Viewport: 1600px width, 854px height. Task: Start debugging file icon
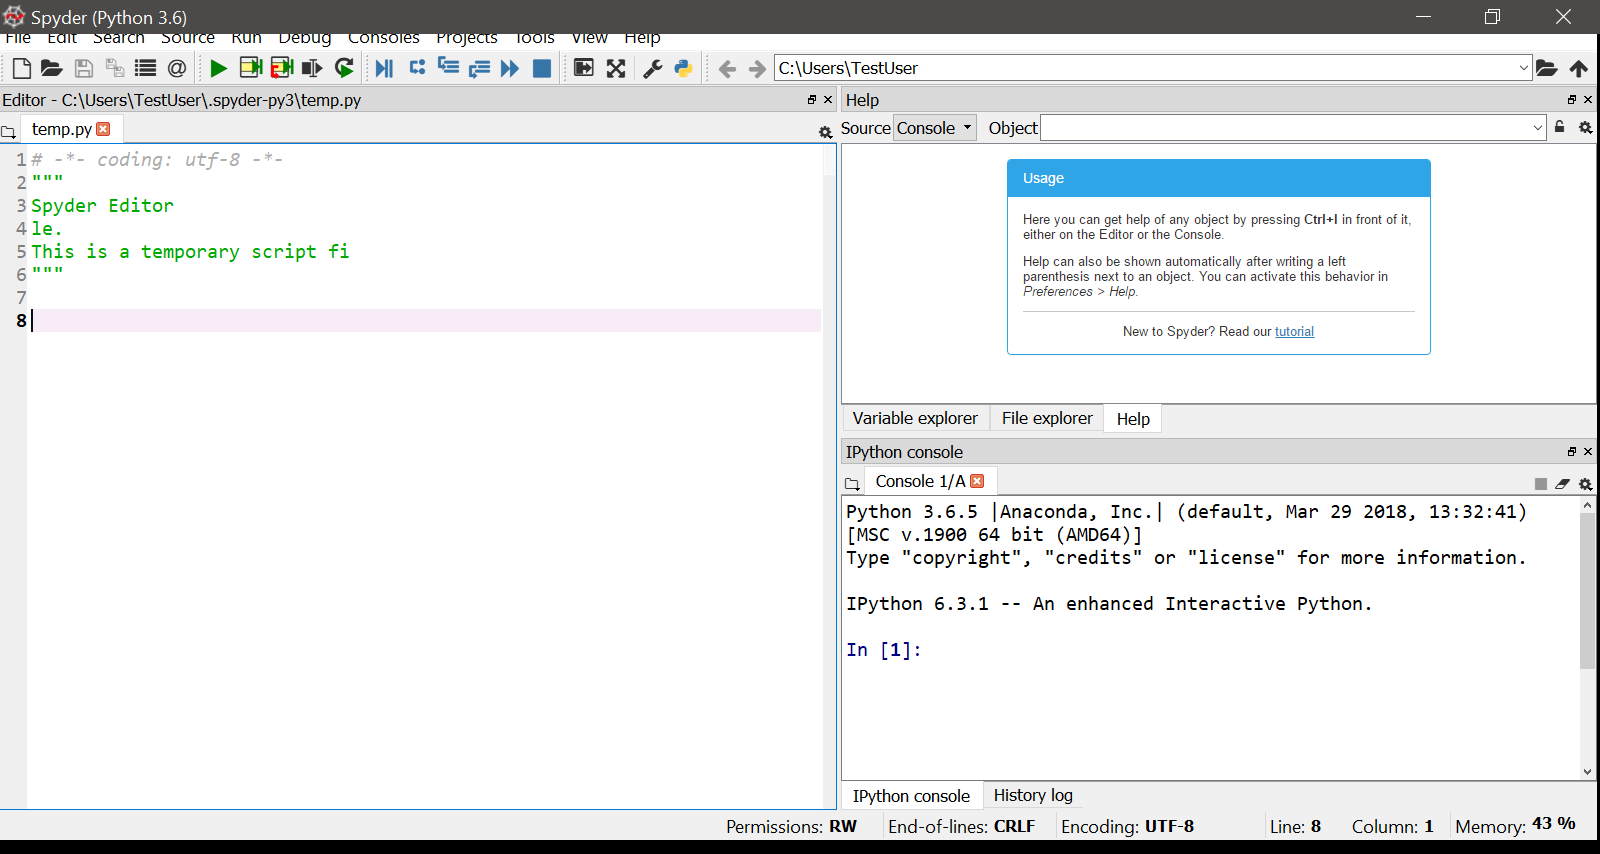384,68
